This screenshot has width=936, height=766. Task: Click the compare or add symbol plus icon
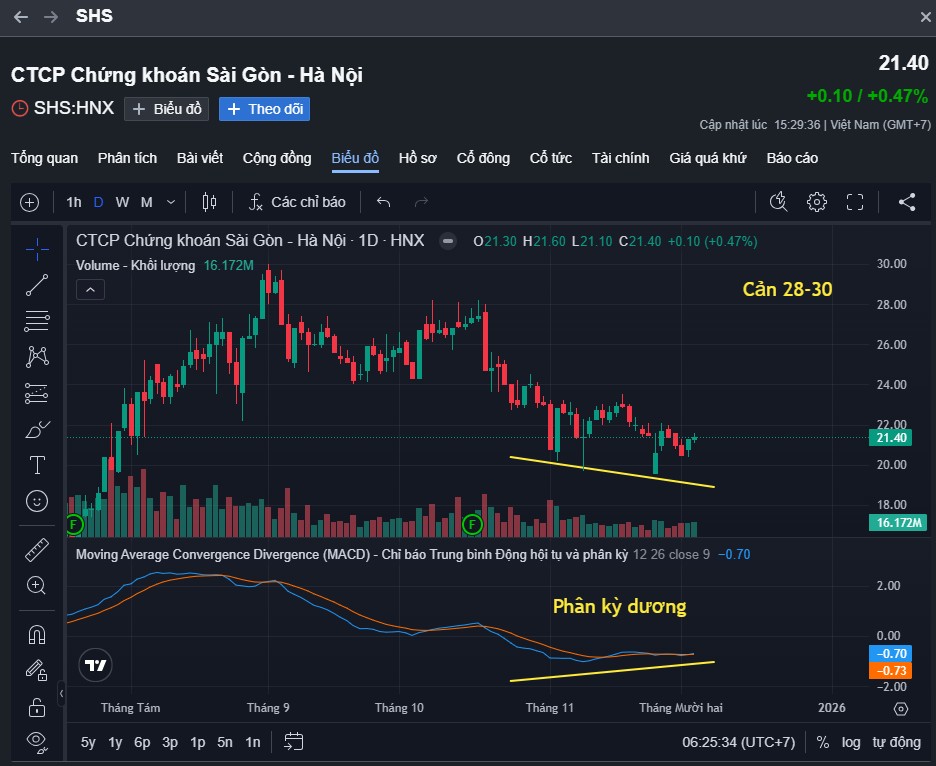(29, 202)
